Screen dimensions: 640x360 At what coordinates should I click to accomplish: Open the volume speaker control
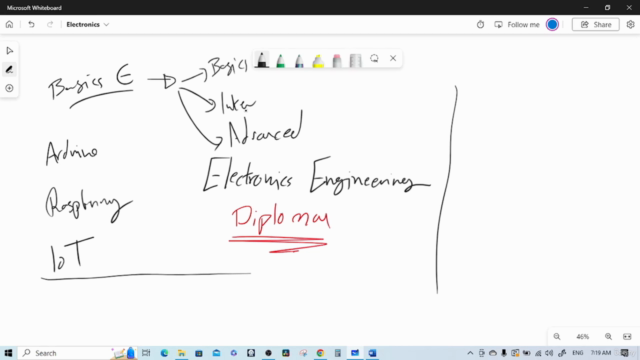pyautogui.click(x=549, y=353)
